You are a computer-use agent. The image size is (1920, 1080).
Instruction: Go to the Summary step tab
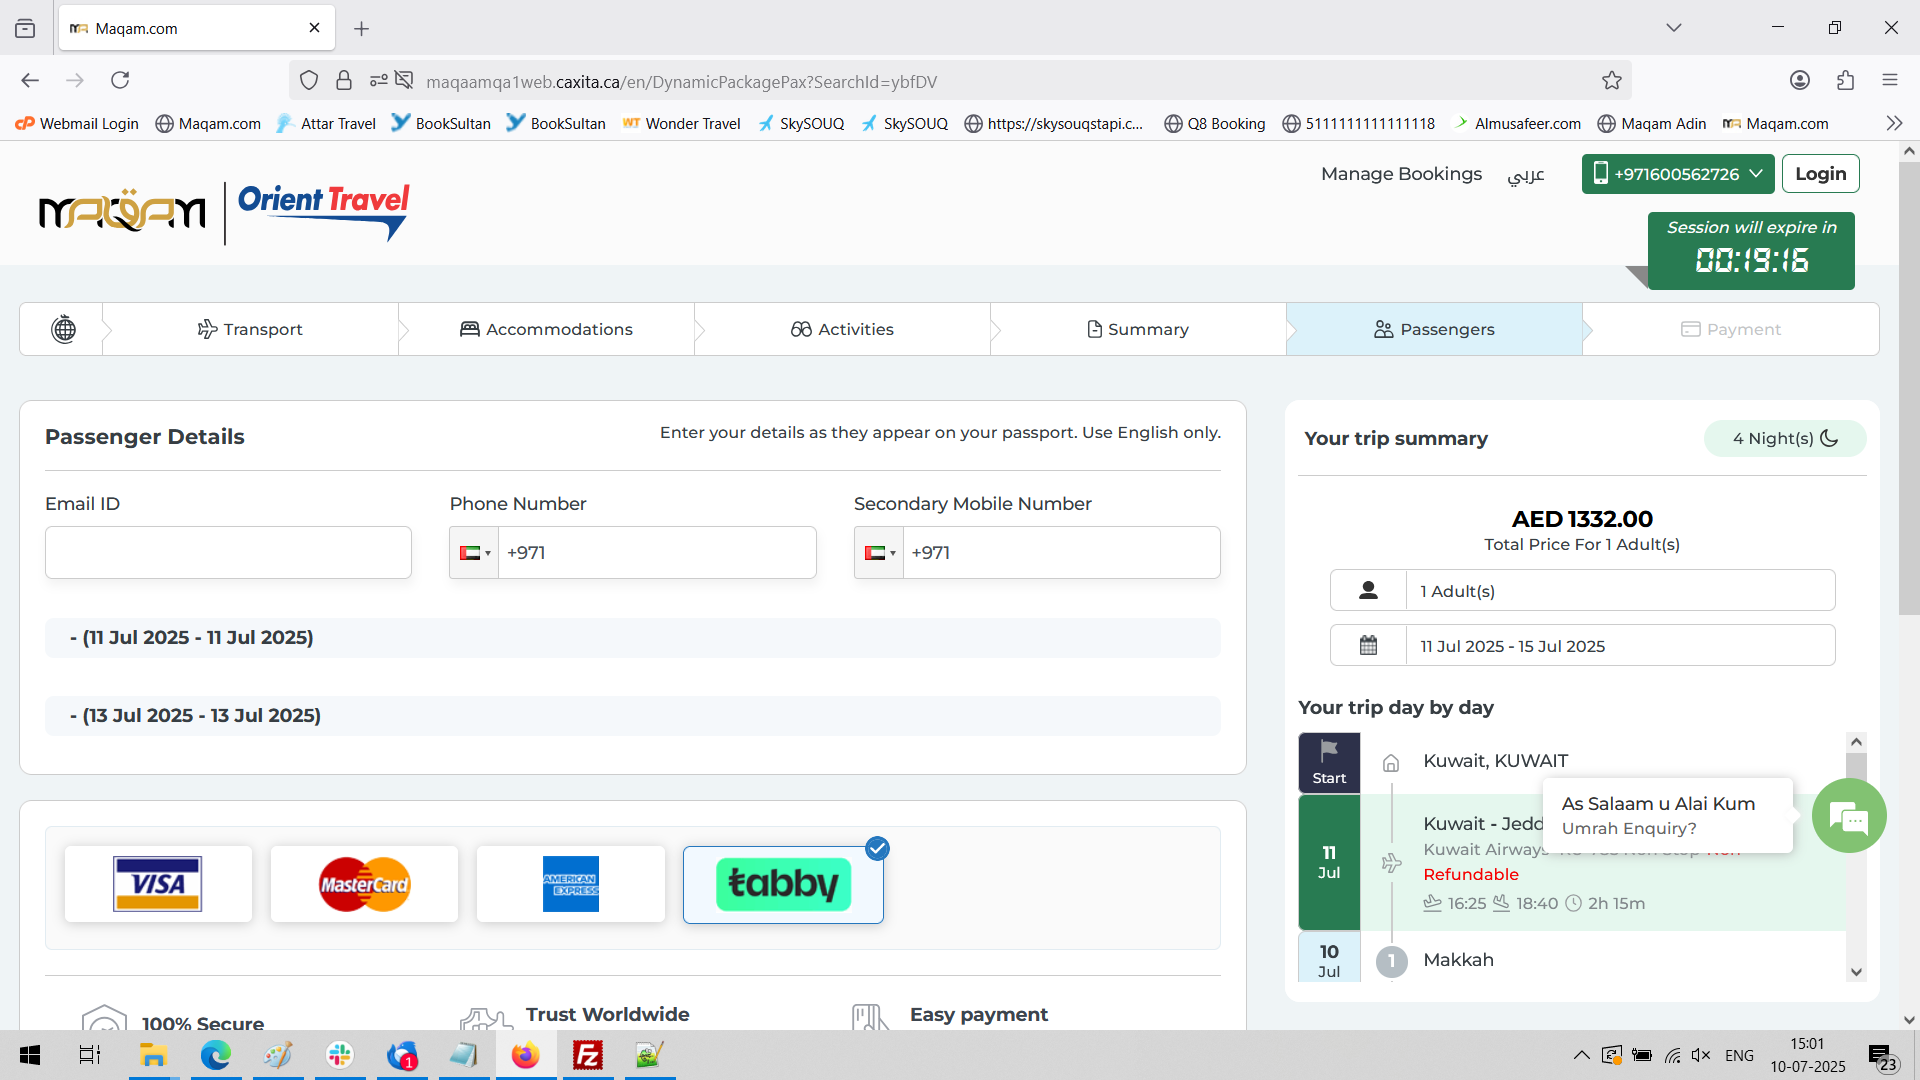(1138, 329)
